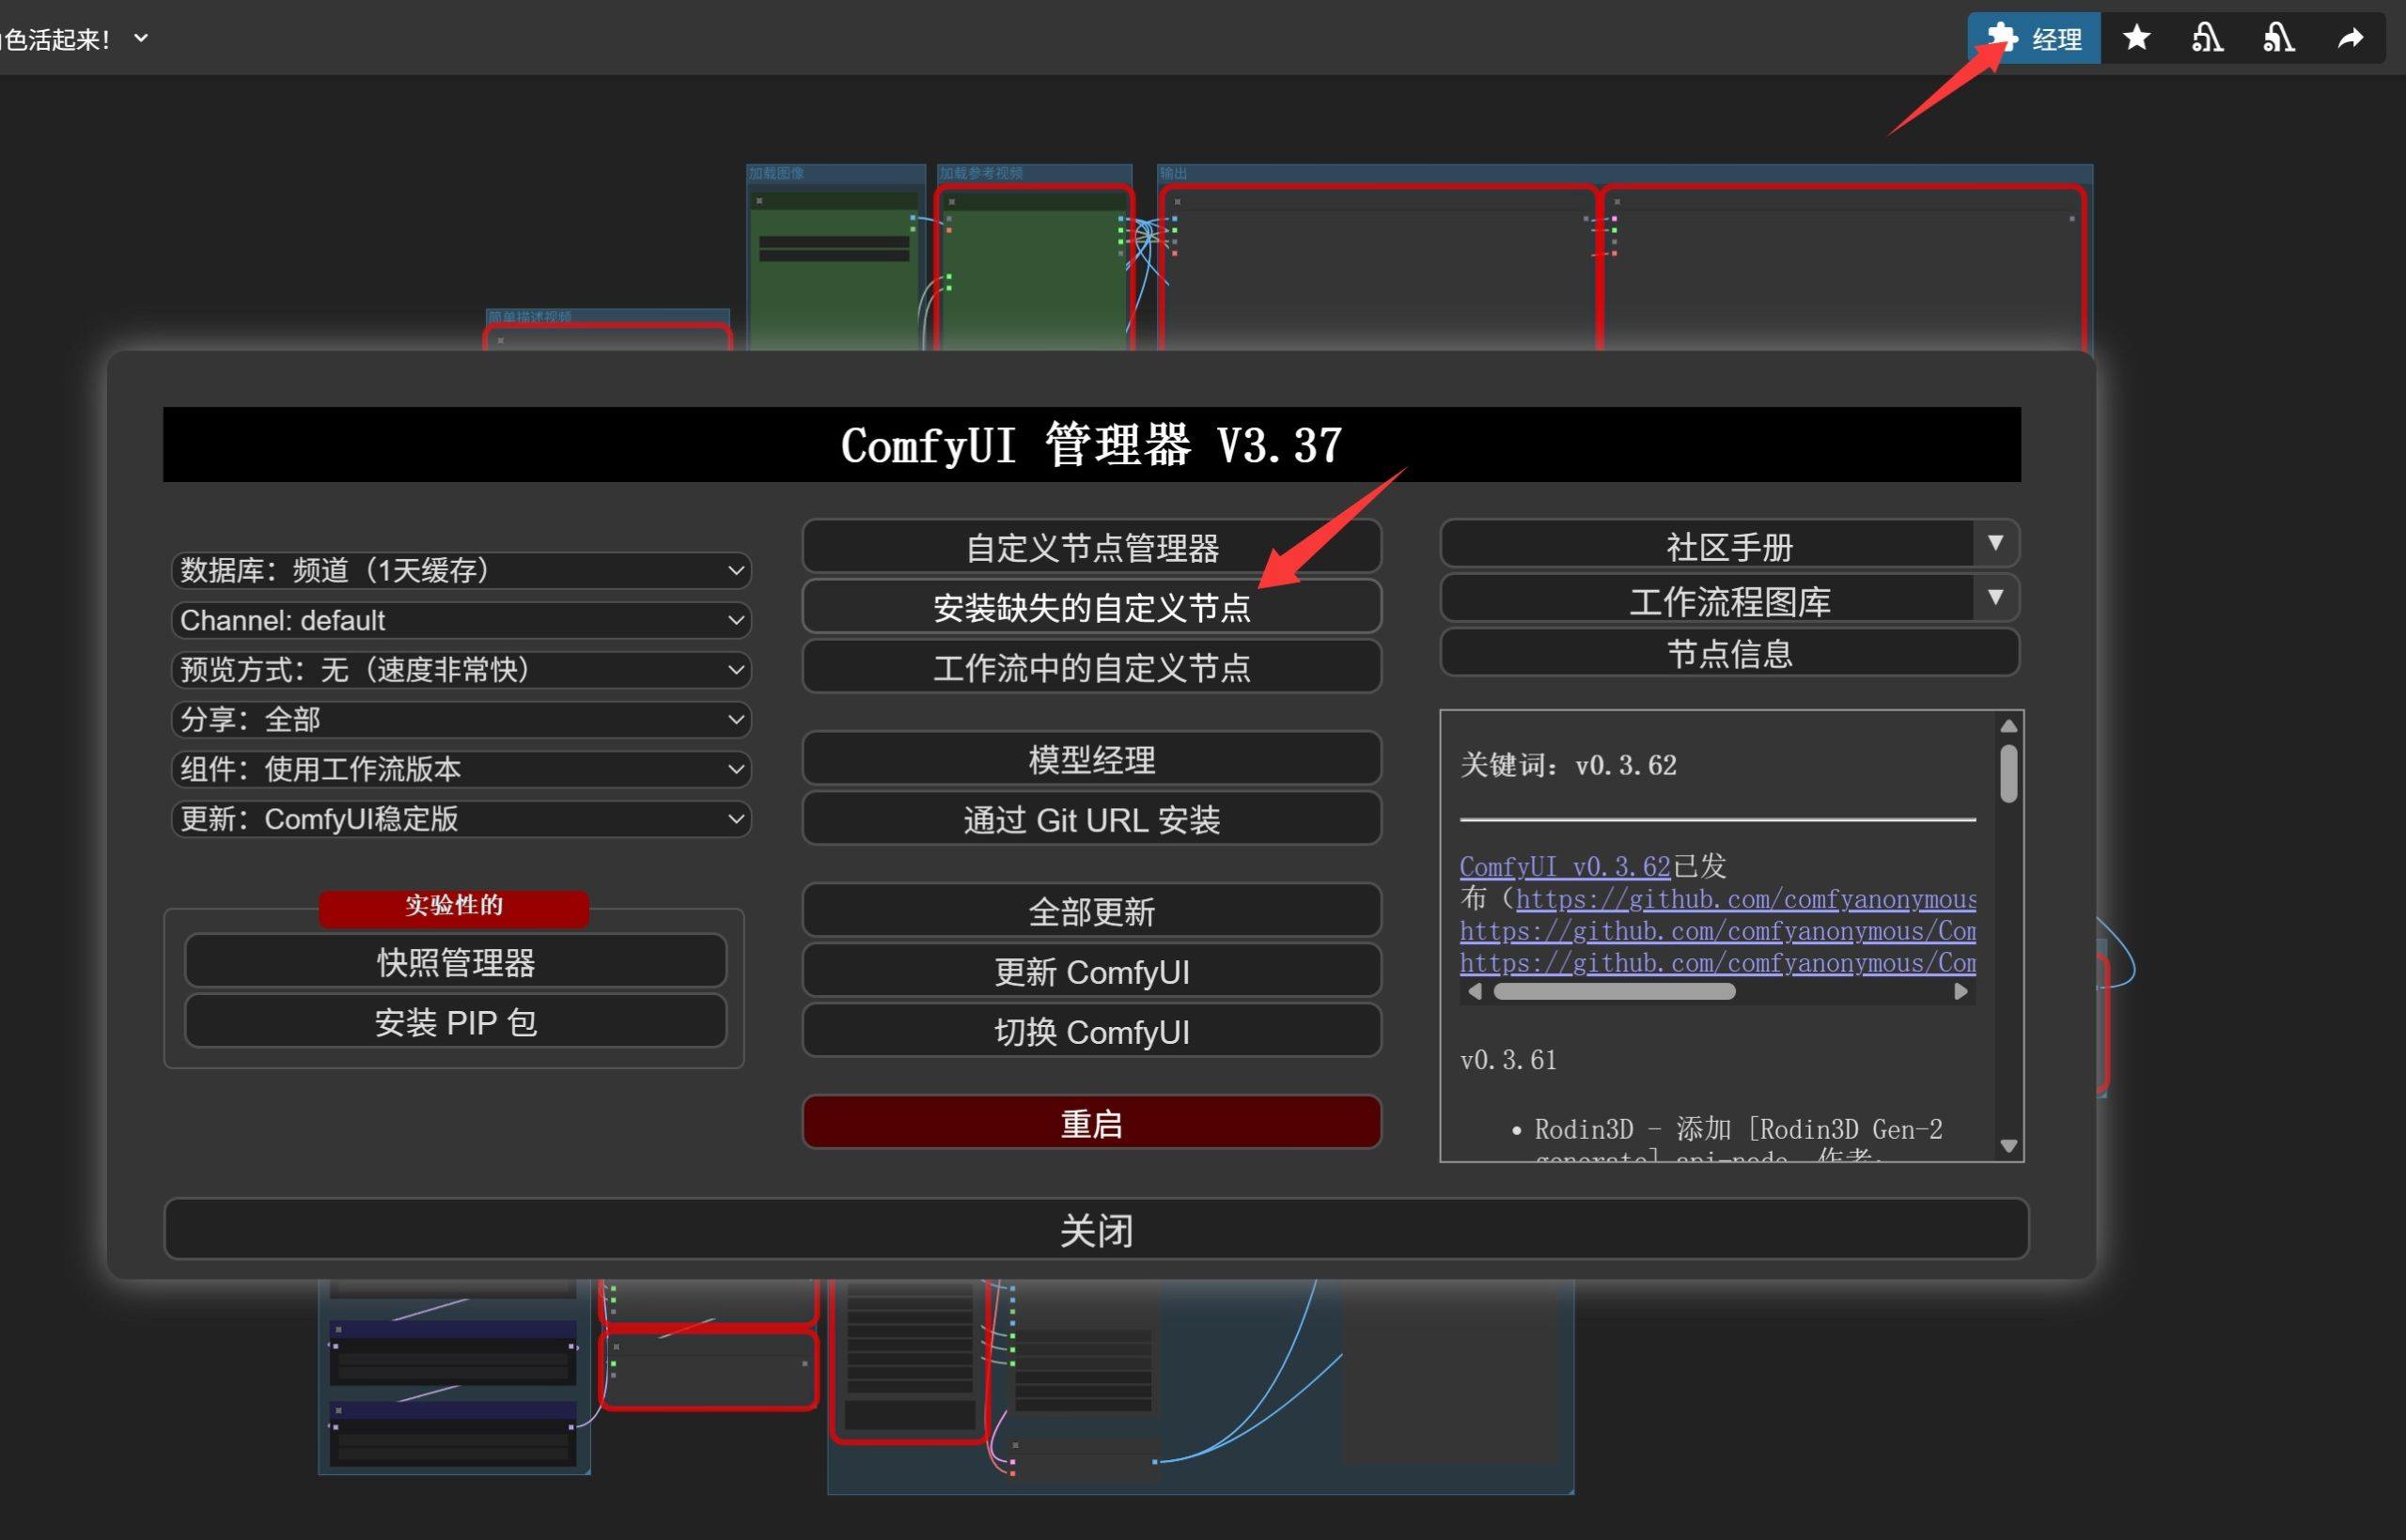Expand the 社区手册 dropdown arrow
The image size is (2406, 1540).
[1995, 543]
